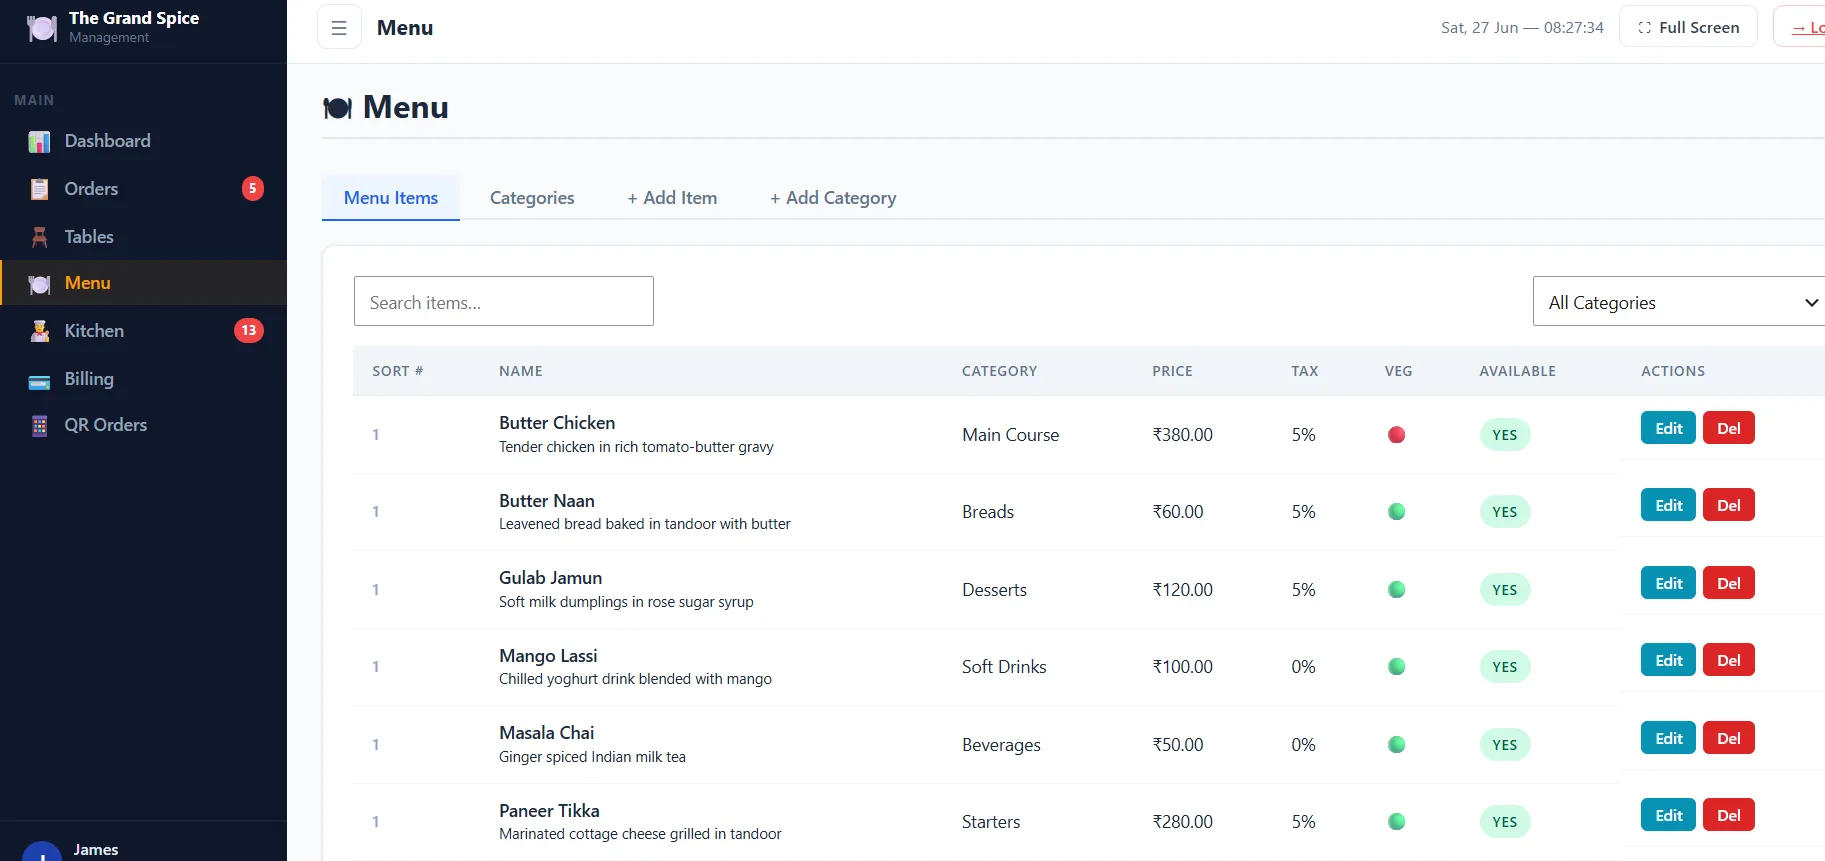
Task: Delete the Paneer Tikka item
Action: click(1729, 815)
